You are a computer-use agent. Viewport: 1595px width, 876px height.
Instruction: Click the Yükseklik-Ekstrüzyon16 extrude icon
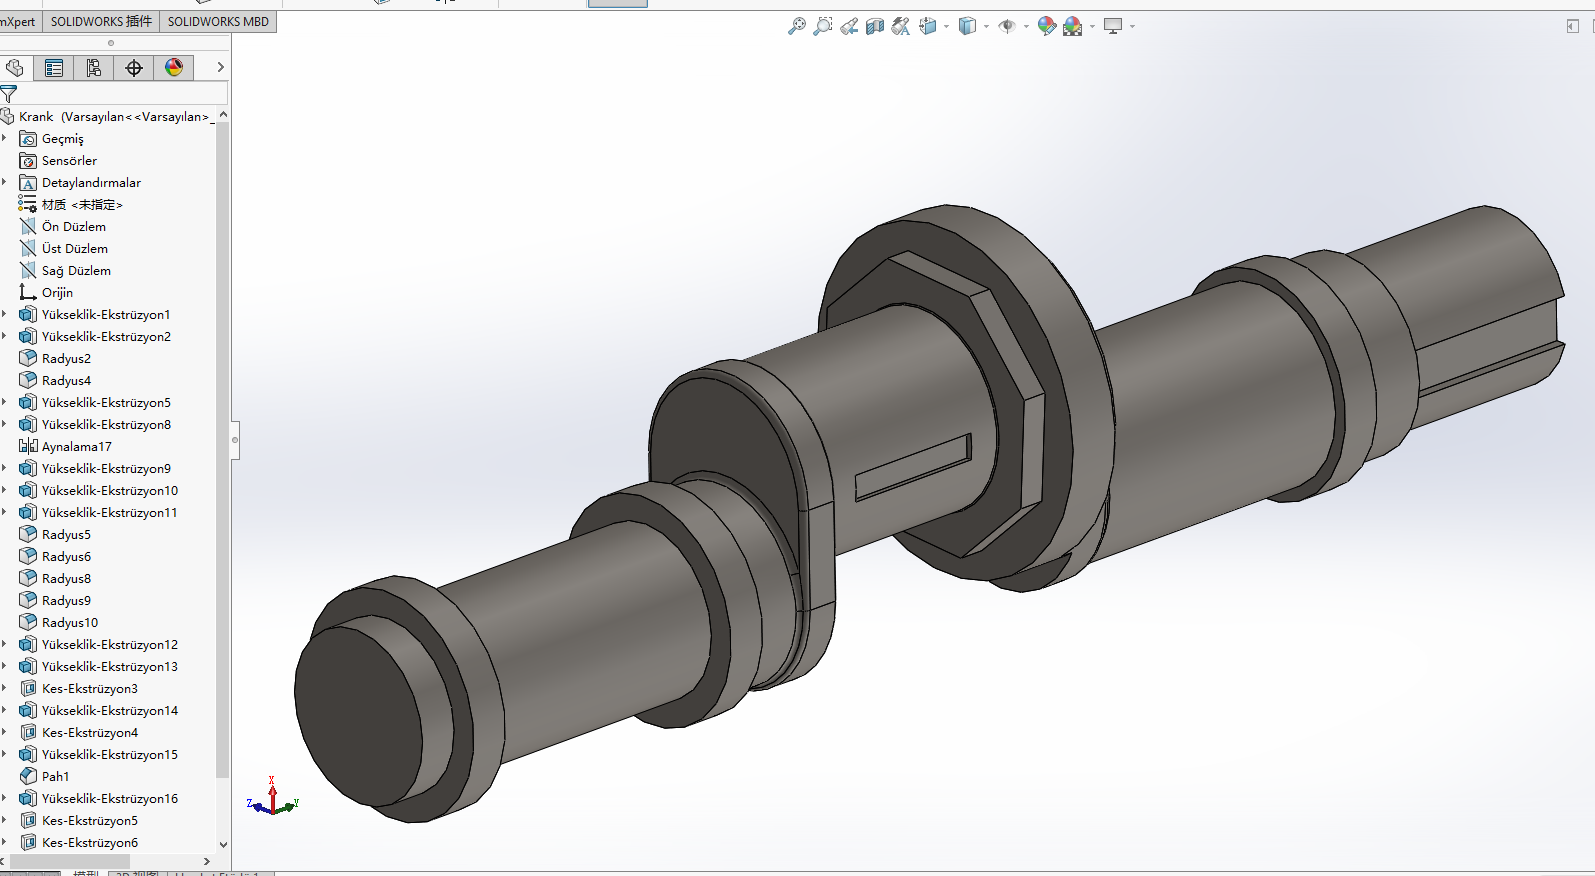pyautogui.click(x=28, y=798)
